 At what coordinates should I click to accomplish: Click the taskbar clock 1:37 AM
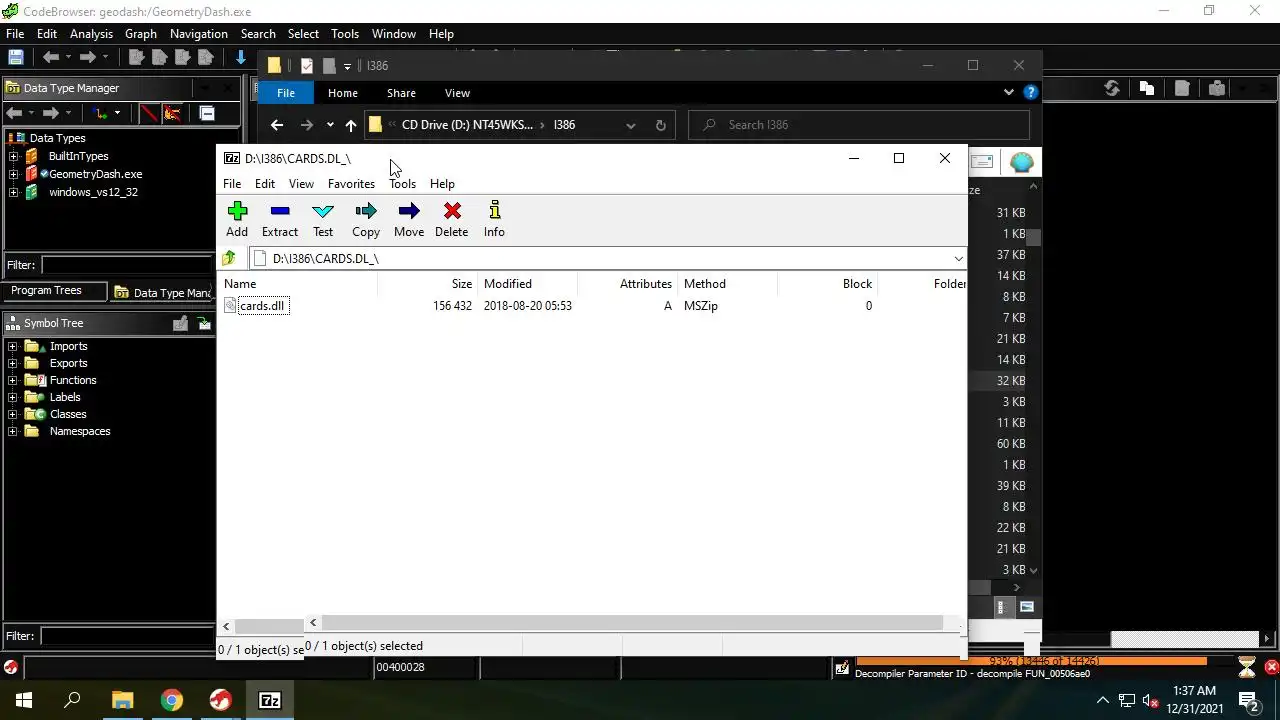(1194, 691)
